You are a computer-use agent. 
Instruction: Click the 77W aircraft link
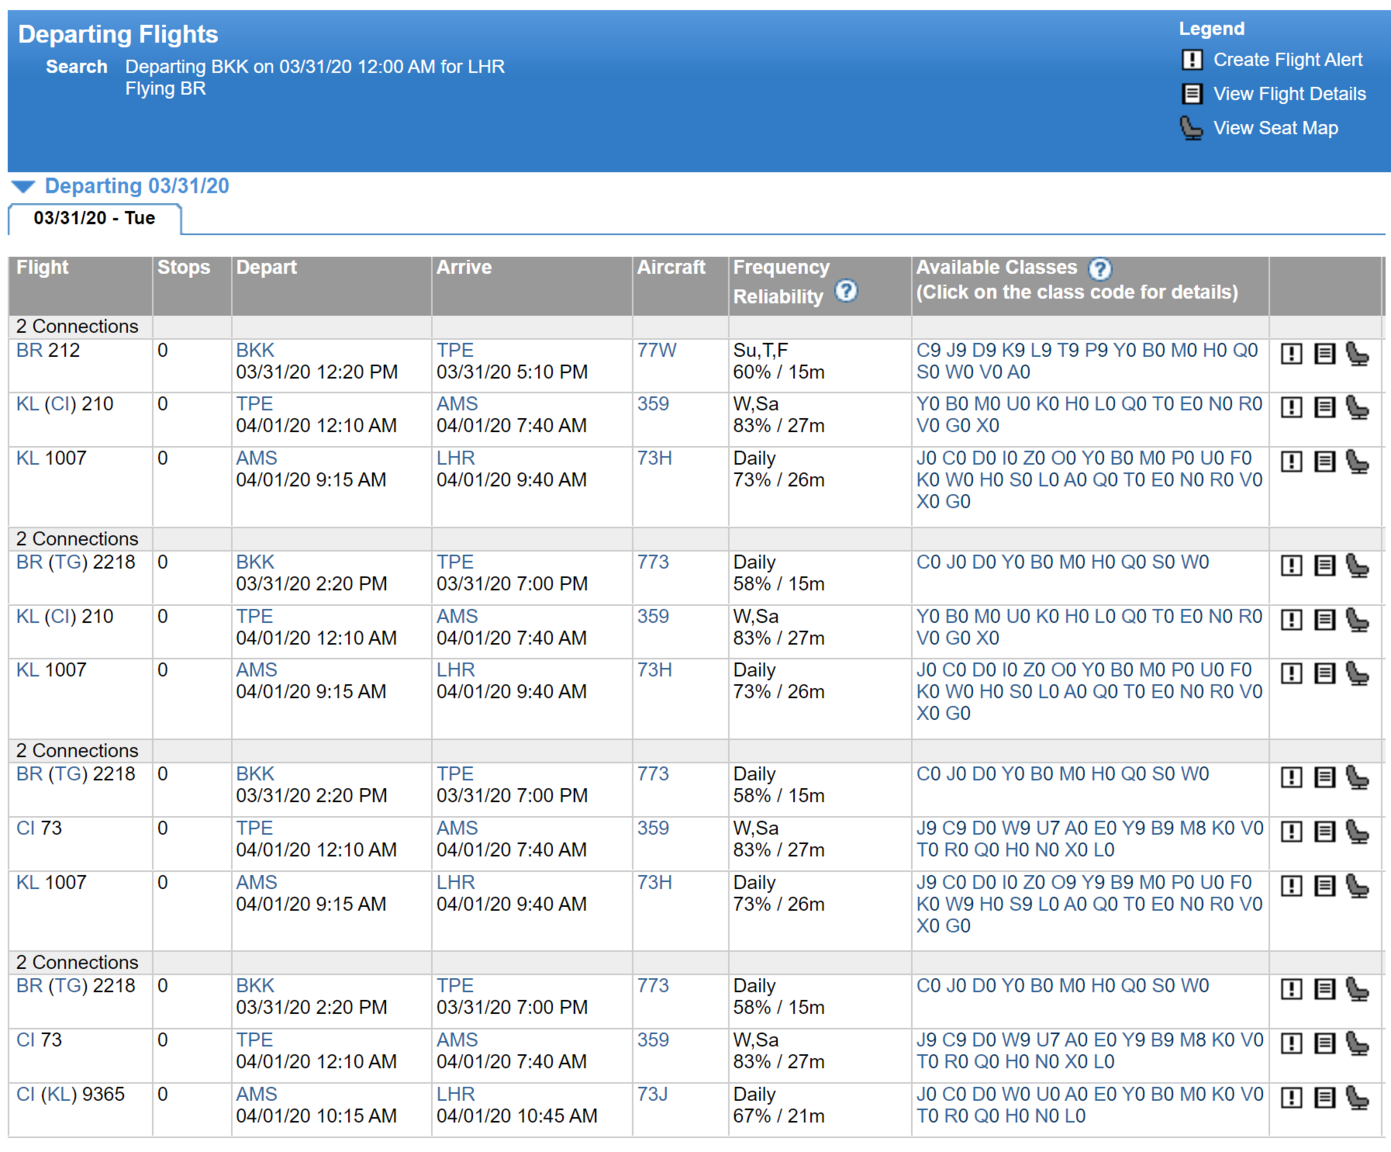(x=657, y=351)
